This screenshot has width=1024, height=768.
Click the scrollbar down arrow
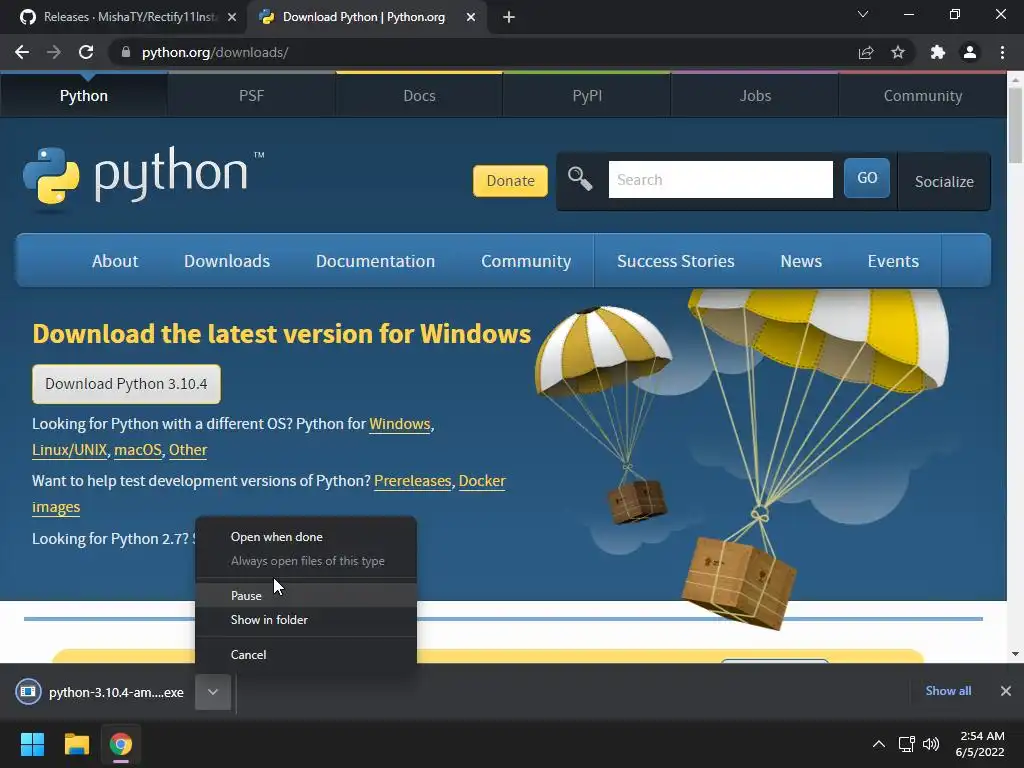[1015, 654]
